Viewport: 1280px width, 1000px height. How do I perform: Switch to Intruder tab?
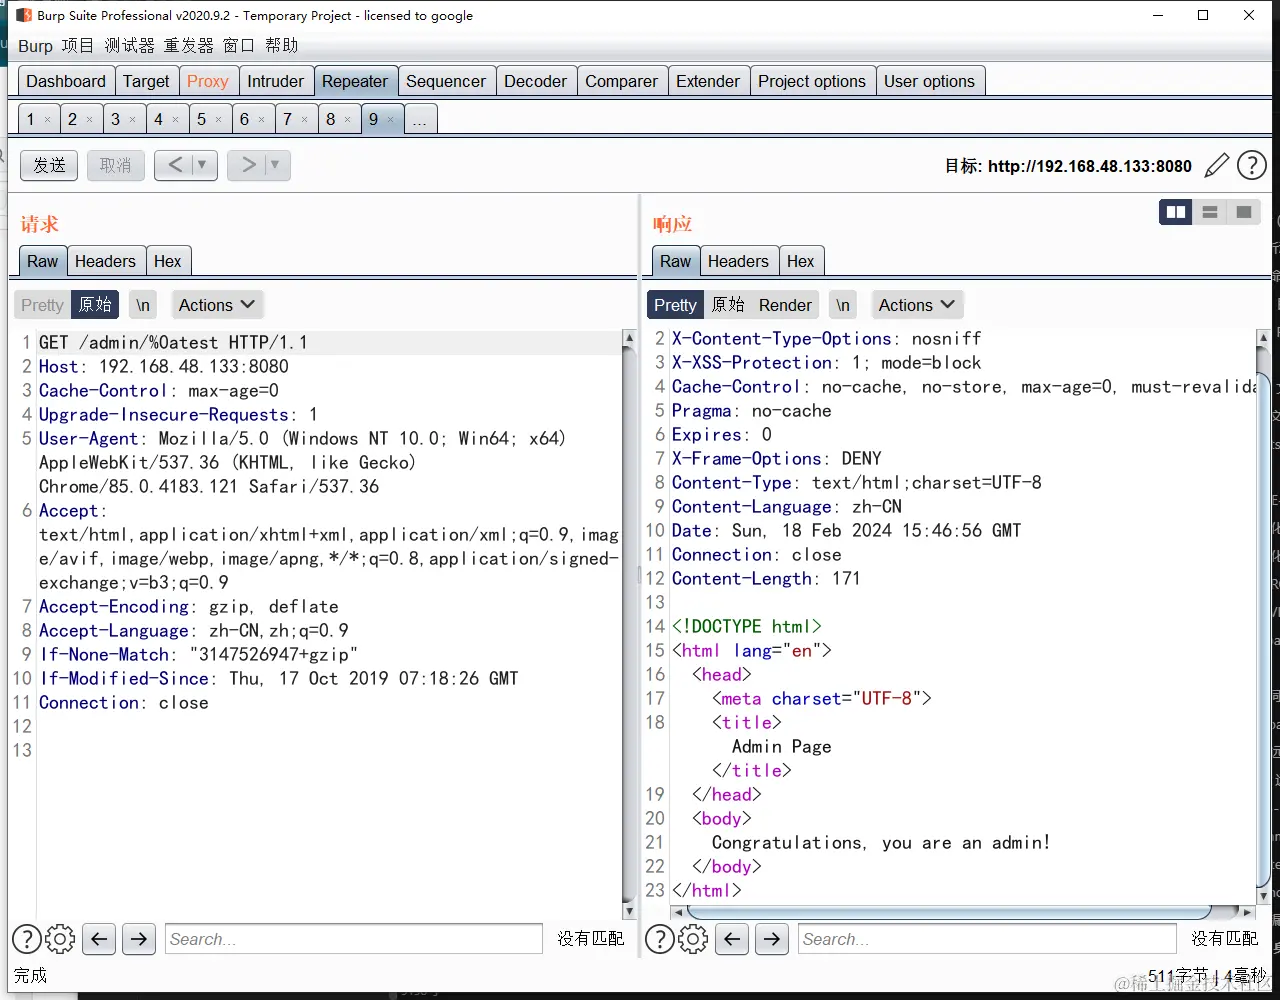click(275, 81)
